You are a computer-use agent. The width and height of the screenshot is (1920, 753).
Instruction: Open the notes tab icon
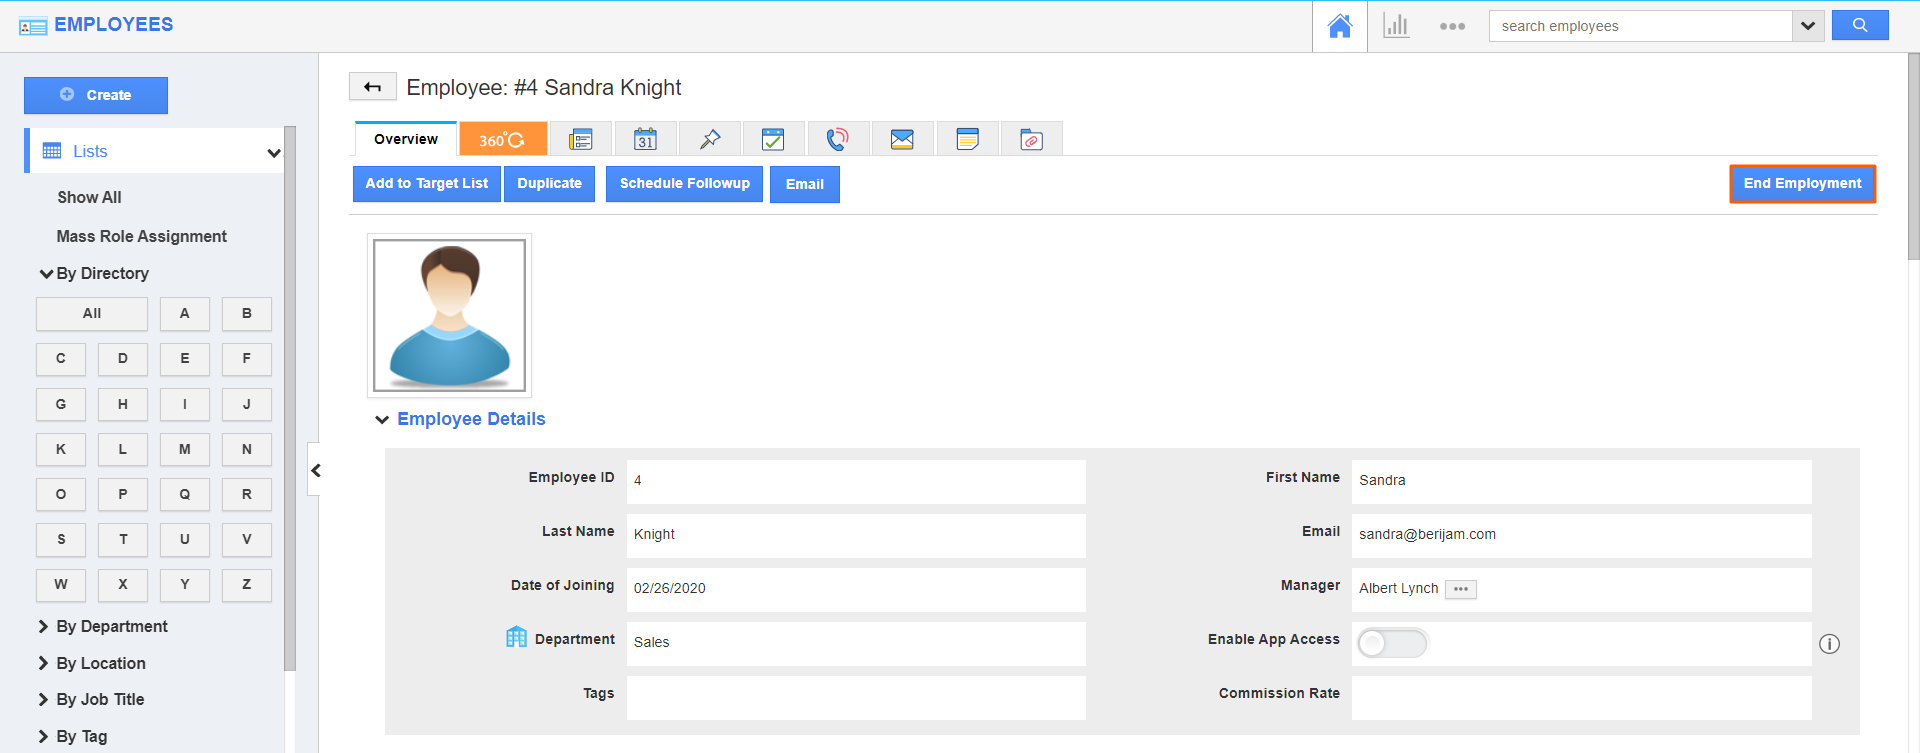pos(967,139)
